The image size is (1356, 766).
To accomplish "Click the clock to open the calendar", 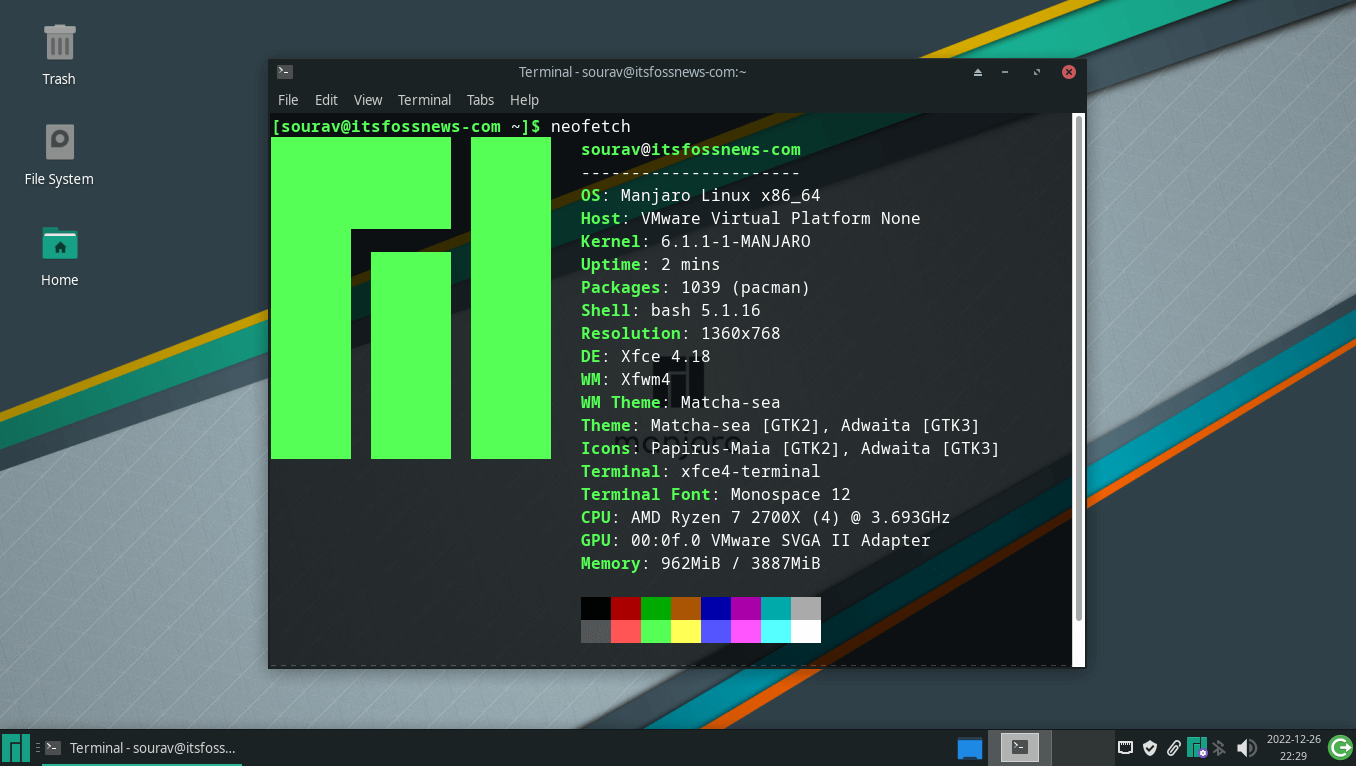I will coord(1294,747).
